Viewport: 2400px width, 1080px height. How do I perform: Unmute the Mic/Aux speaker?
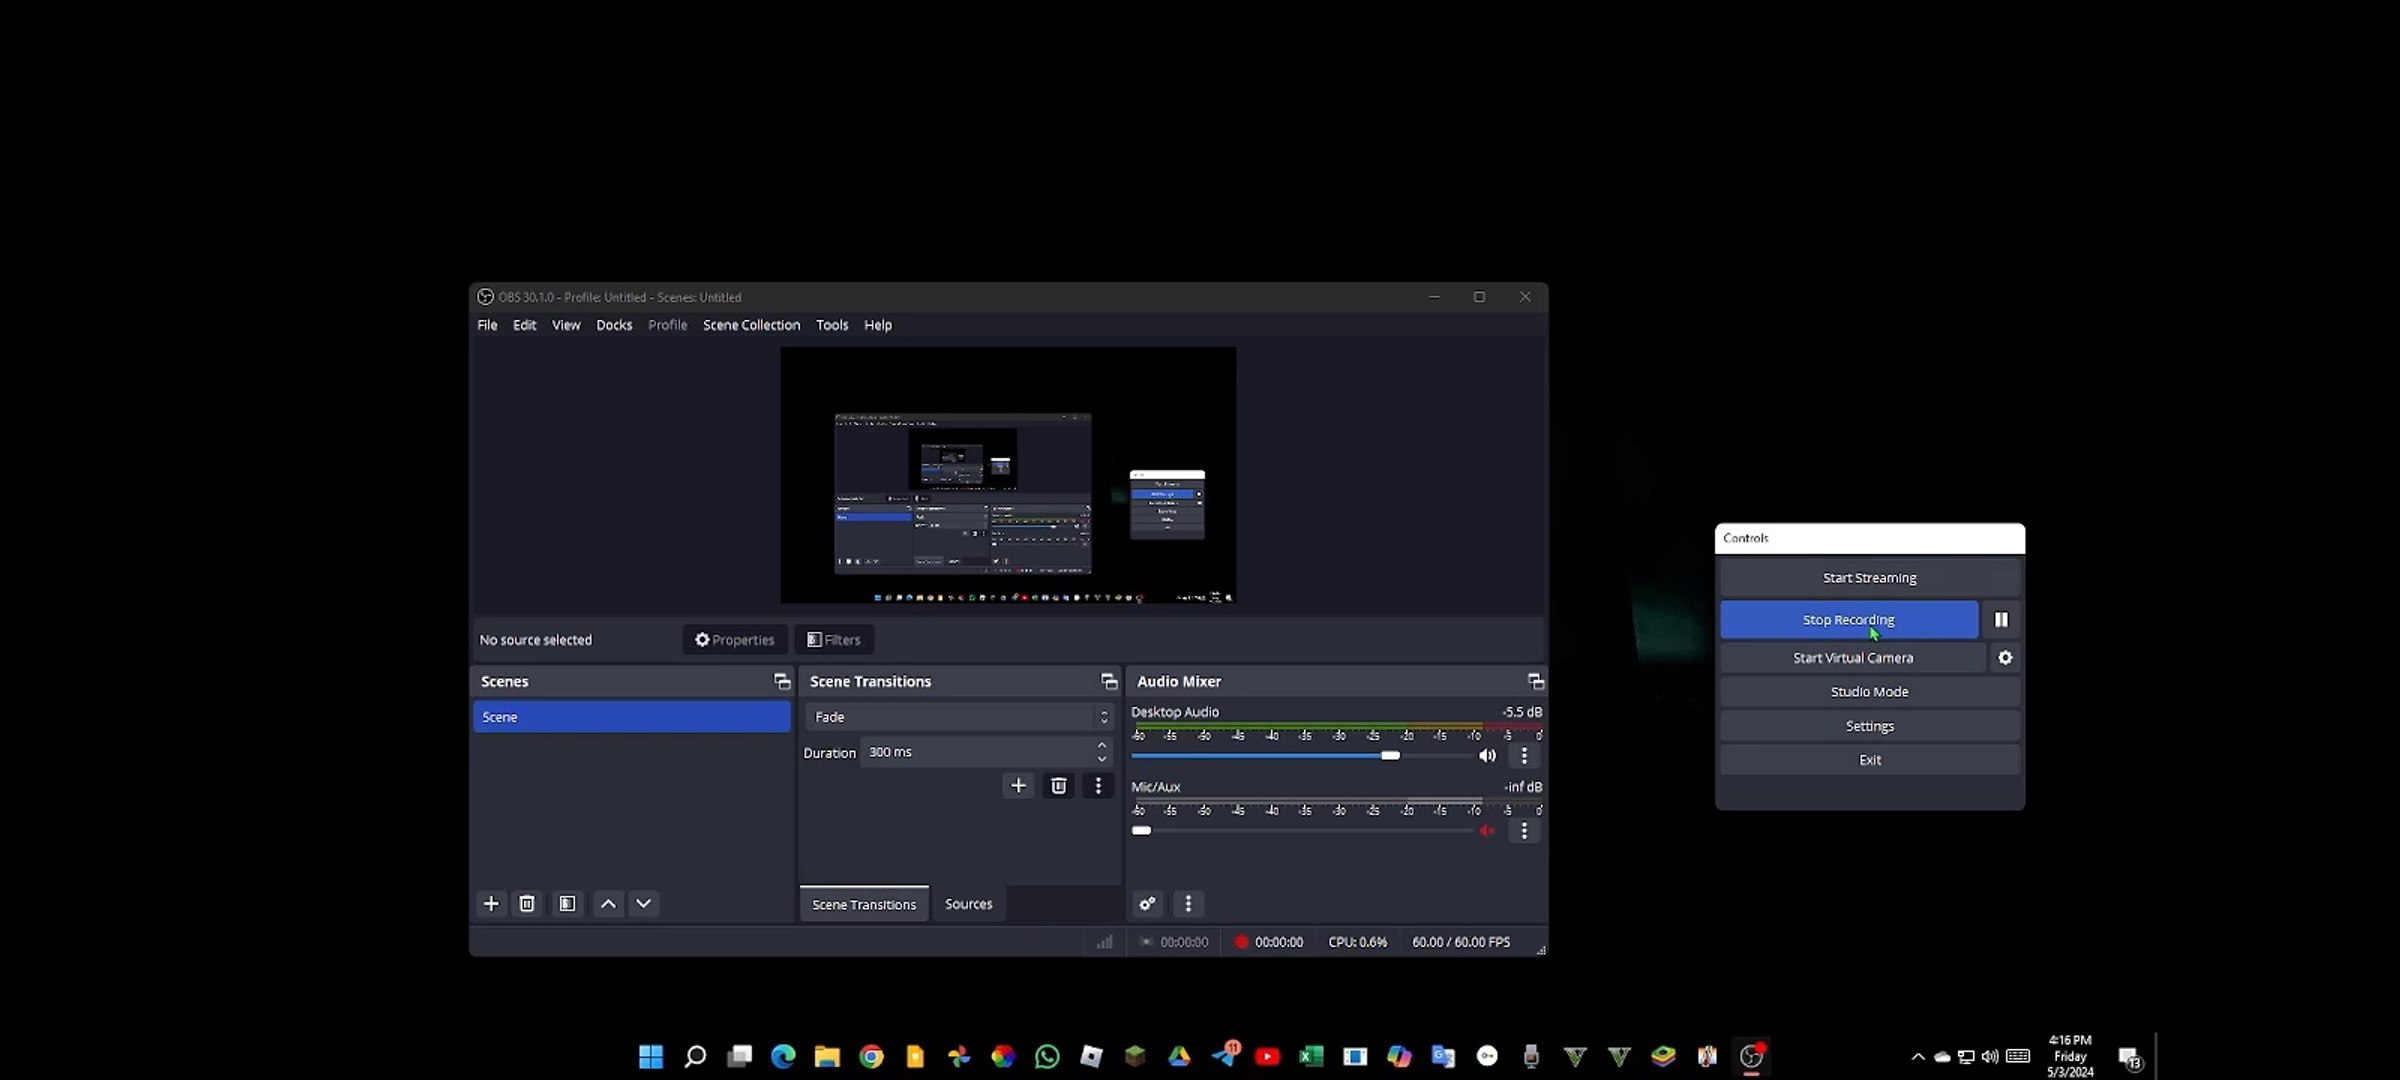point(1487,831)
